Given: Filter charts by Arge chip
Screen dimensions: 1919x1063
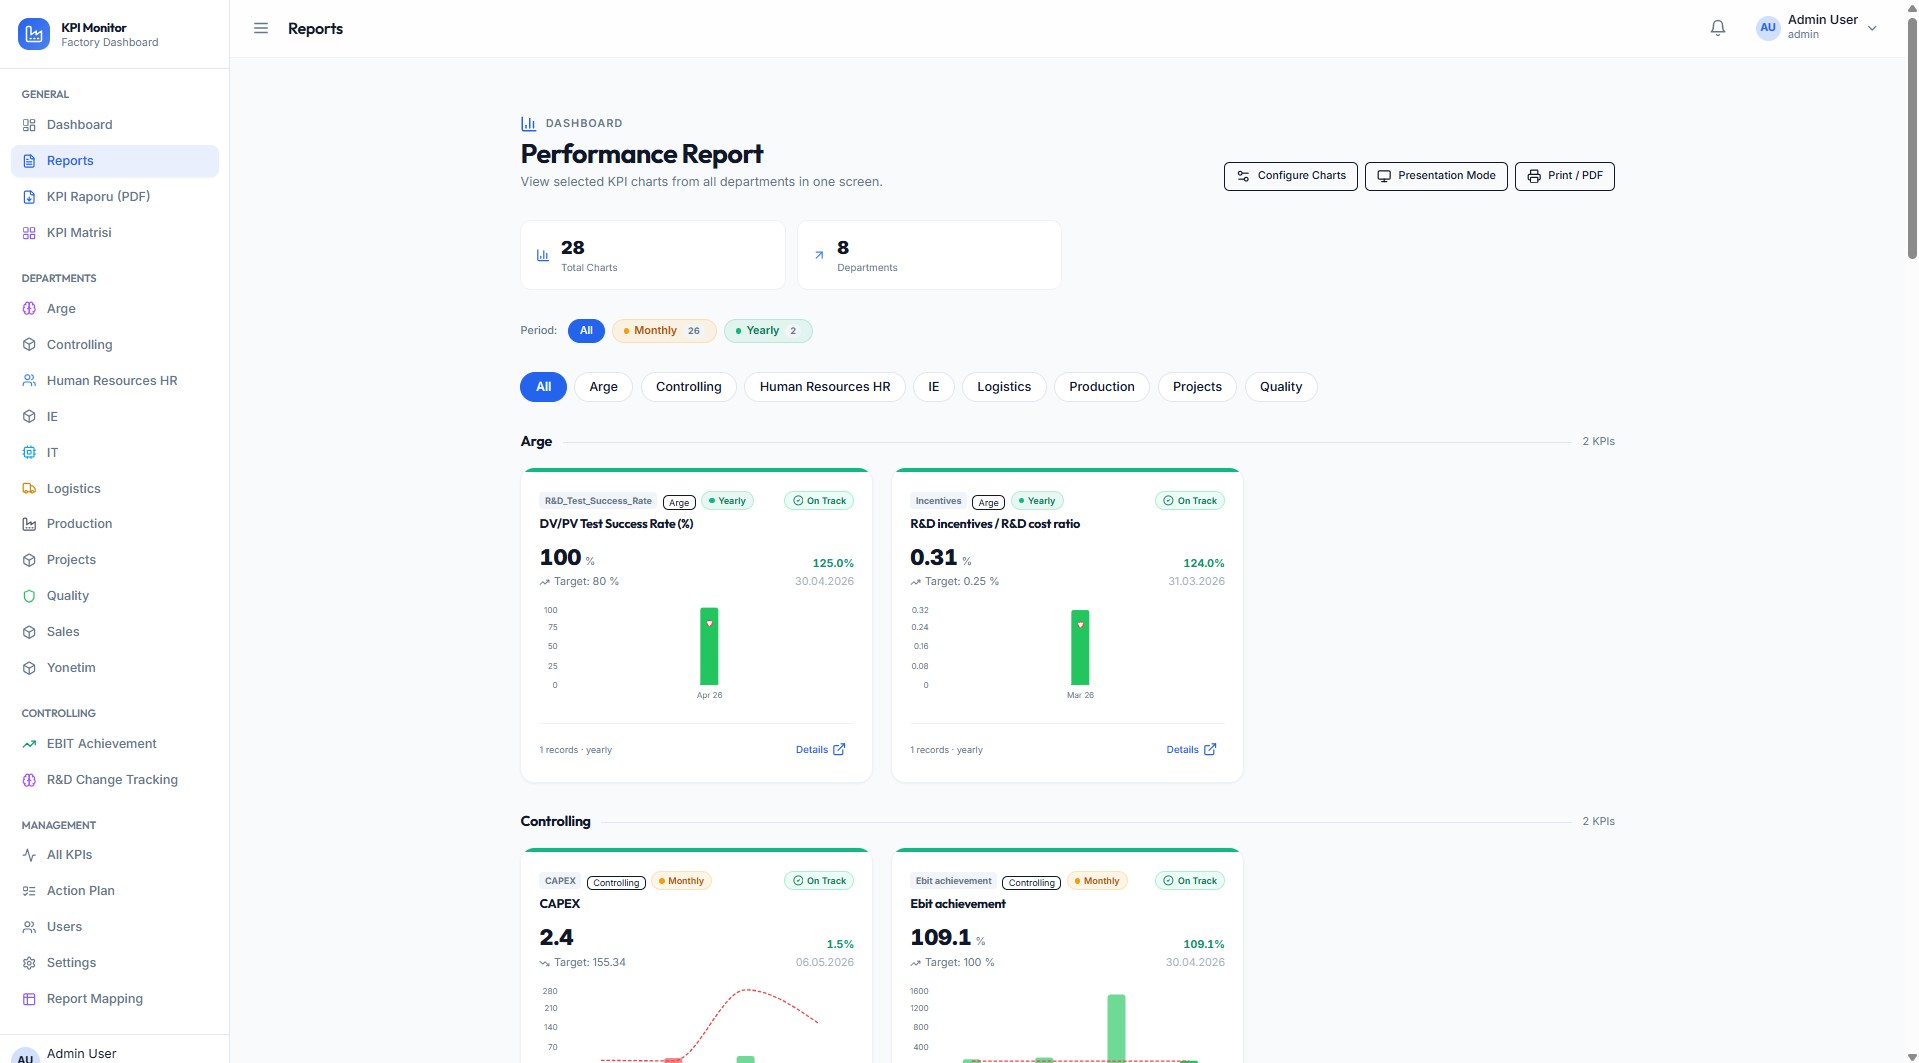Looking at the screenshot, I should pyautogui.click(x=603, y=387).
